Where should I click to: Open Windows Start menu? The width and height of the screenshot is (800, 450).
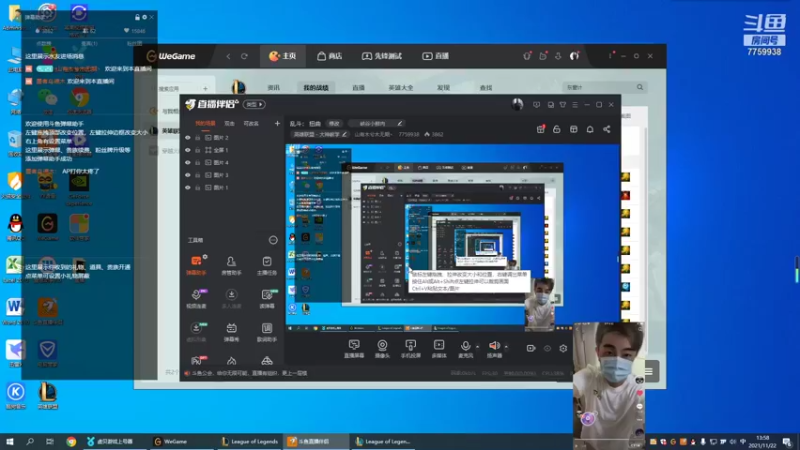coord(10,441)
